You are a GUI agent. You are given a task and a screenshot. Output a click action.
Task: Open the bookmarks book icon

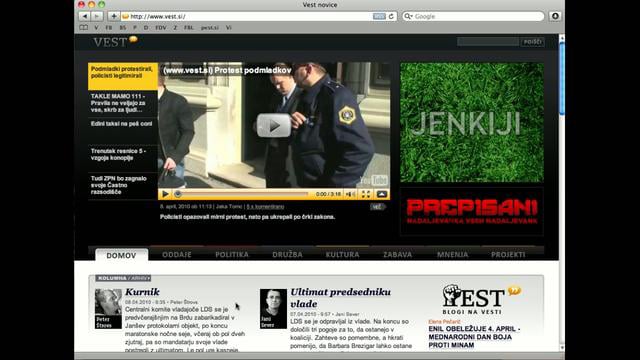tap(84, 28)
